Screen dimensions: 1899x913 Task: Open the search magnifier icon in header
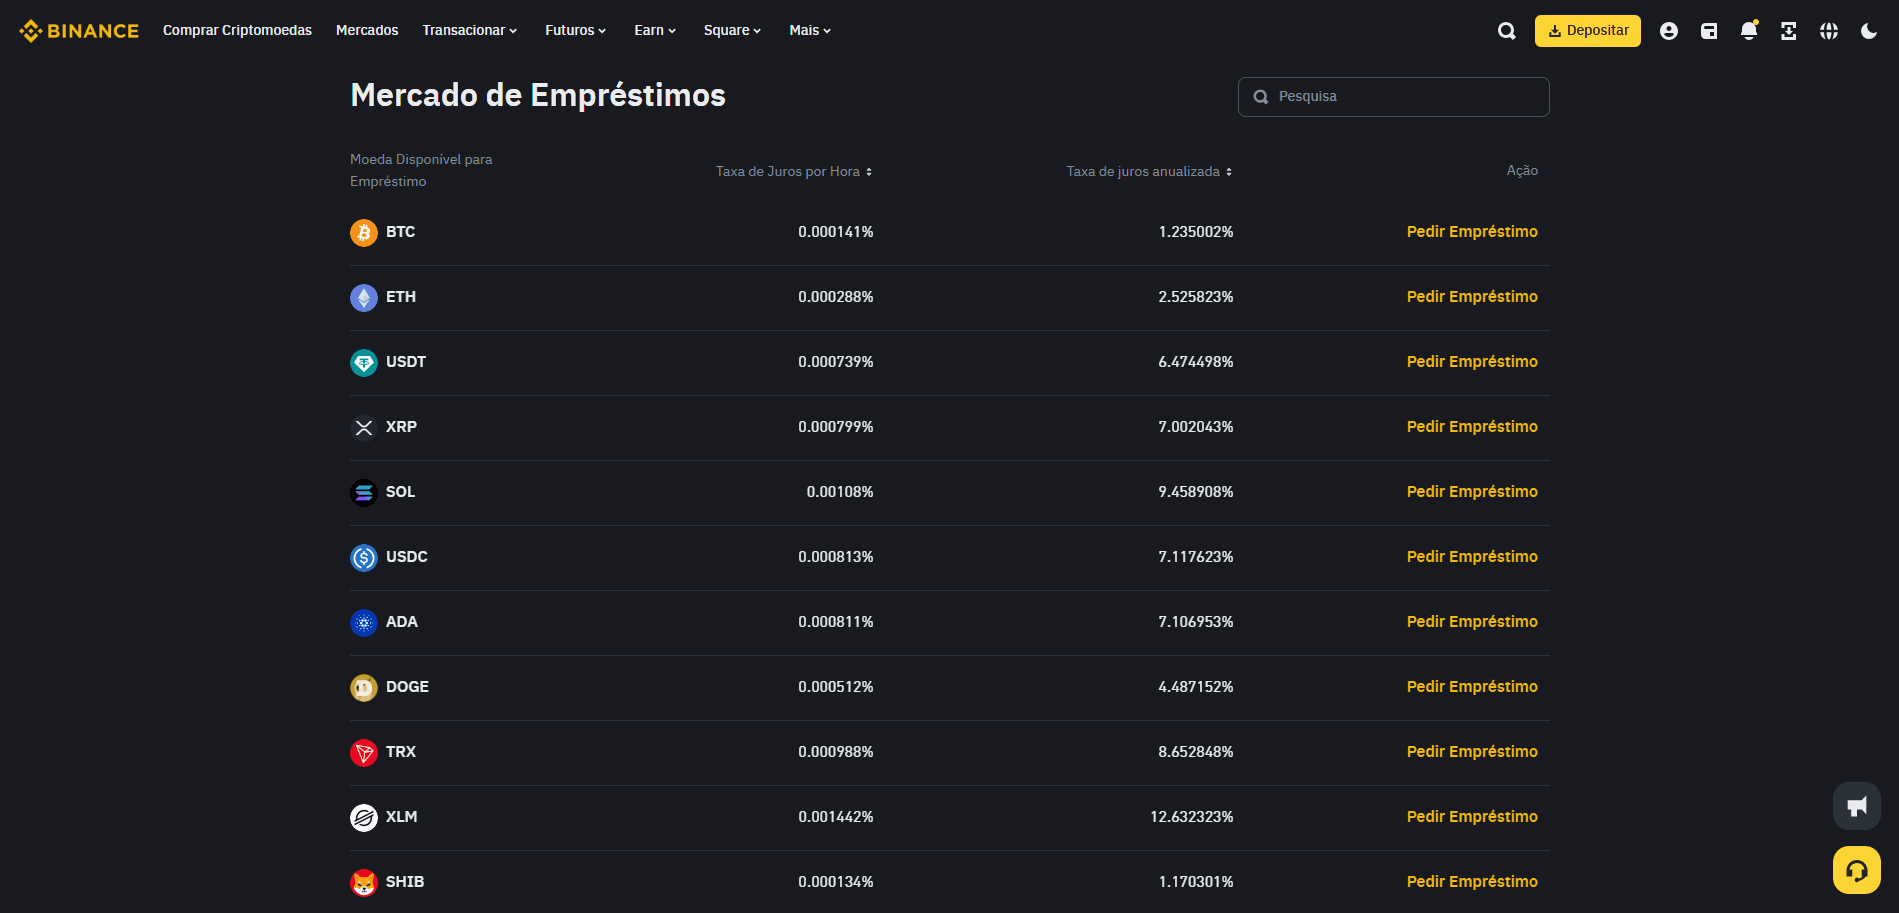pyautogui.click(x=1506, y=31)
